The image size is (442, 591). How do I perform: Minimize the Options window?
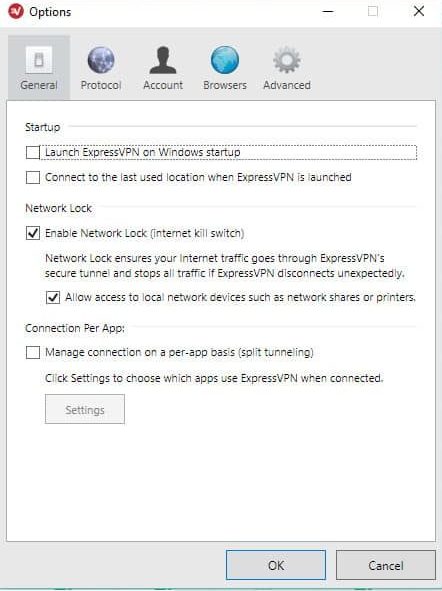point(328,11)
